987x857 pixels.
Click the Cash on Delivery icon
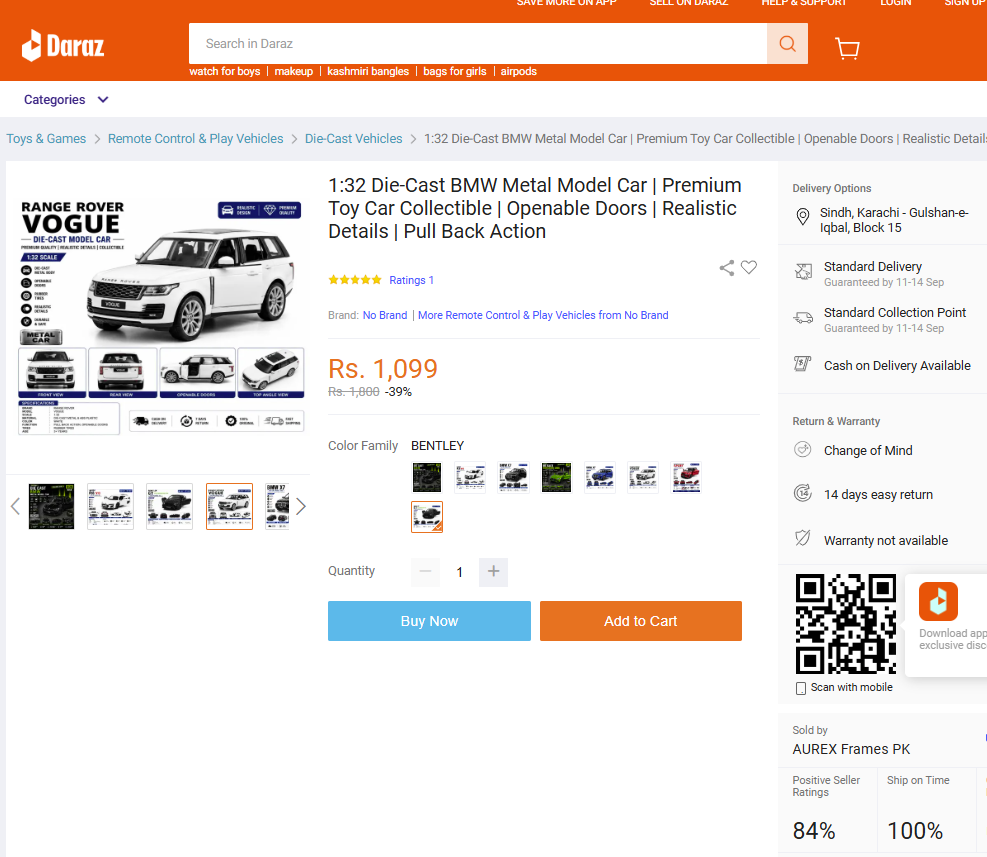click(803, 363)
